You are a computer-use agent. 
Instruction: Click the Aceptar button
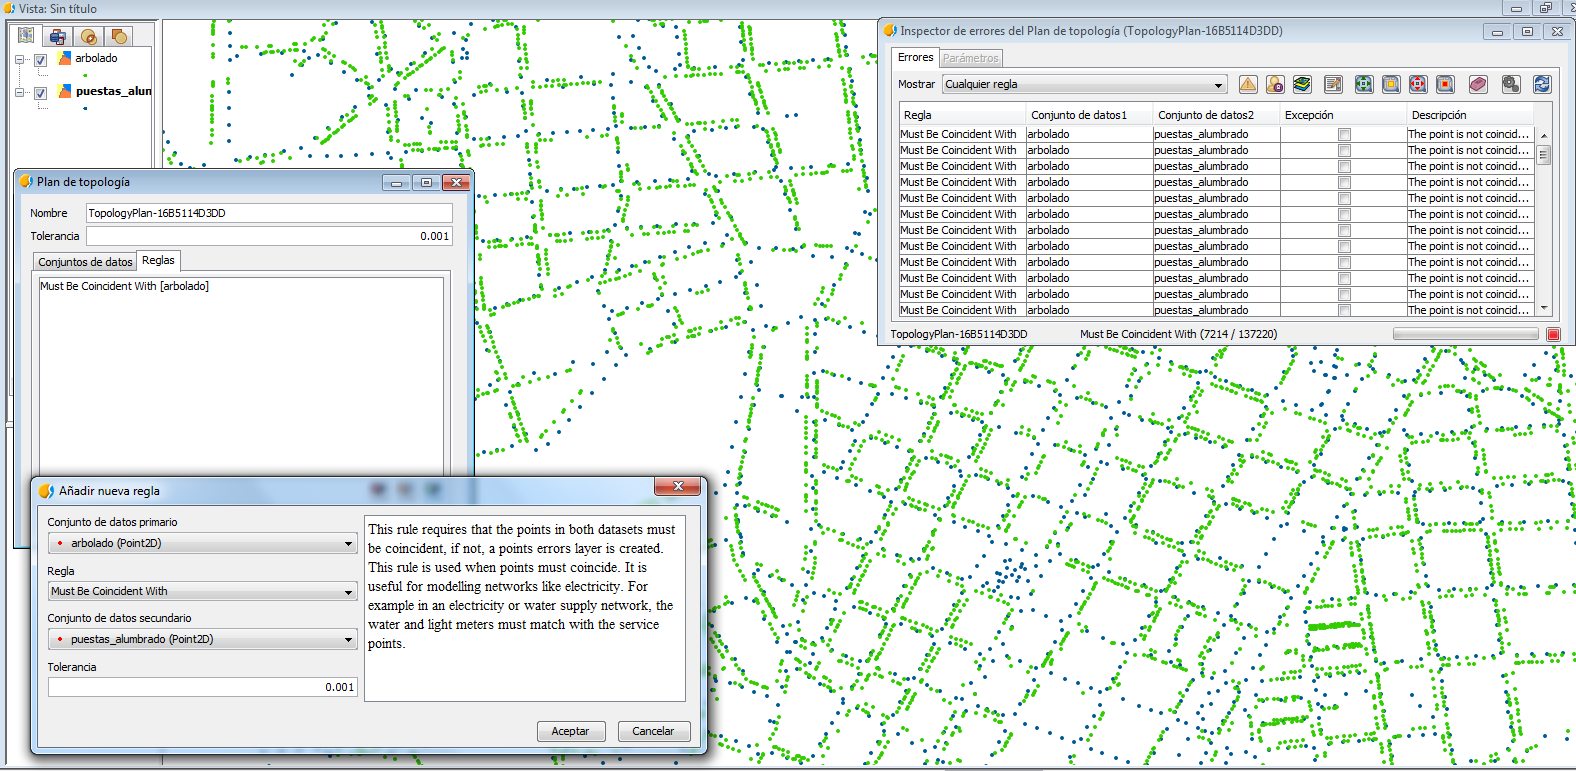[570, 731]
